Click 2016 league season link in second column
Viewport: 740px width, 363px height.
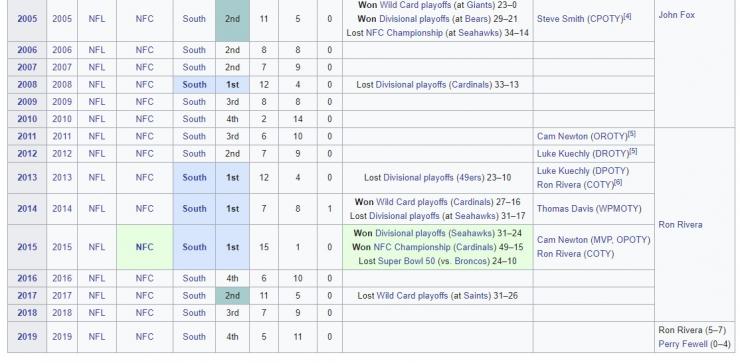(62, 278)
